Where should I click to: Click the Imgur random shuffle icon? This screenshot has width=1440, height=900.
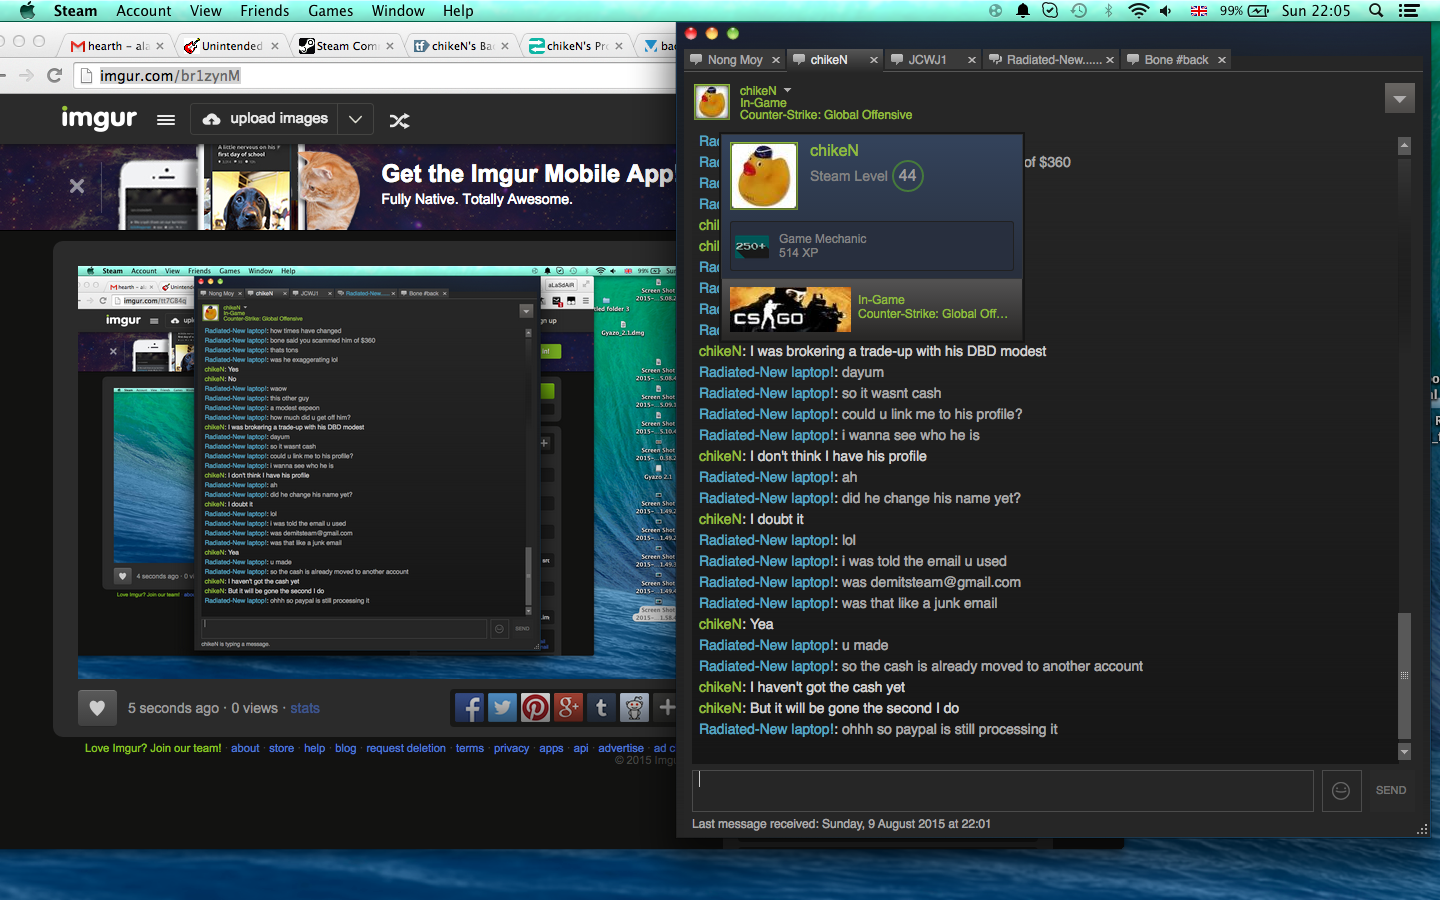399,120
